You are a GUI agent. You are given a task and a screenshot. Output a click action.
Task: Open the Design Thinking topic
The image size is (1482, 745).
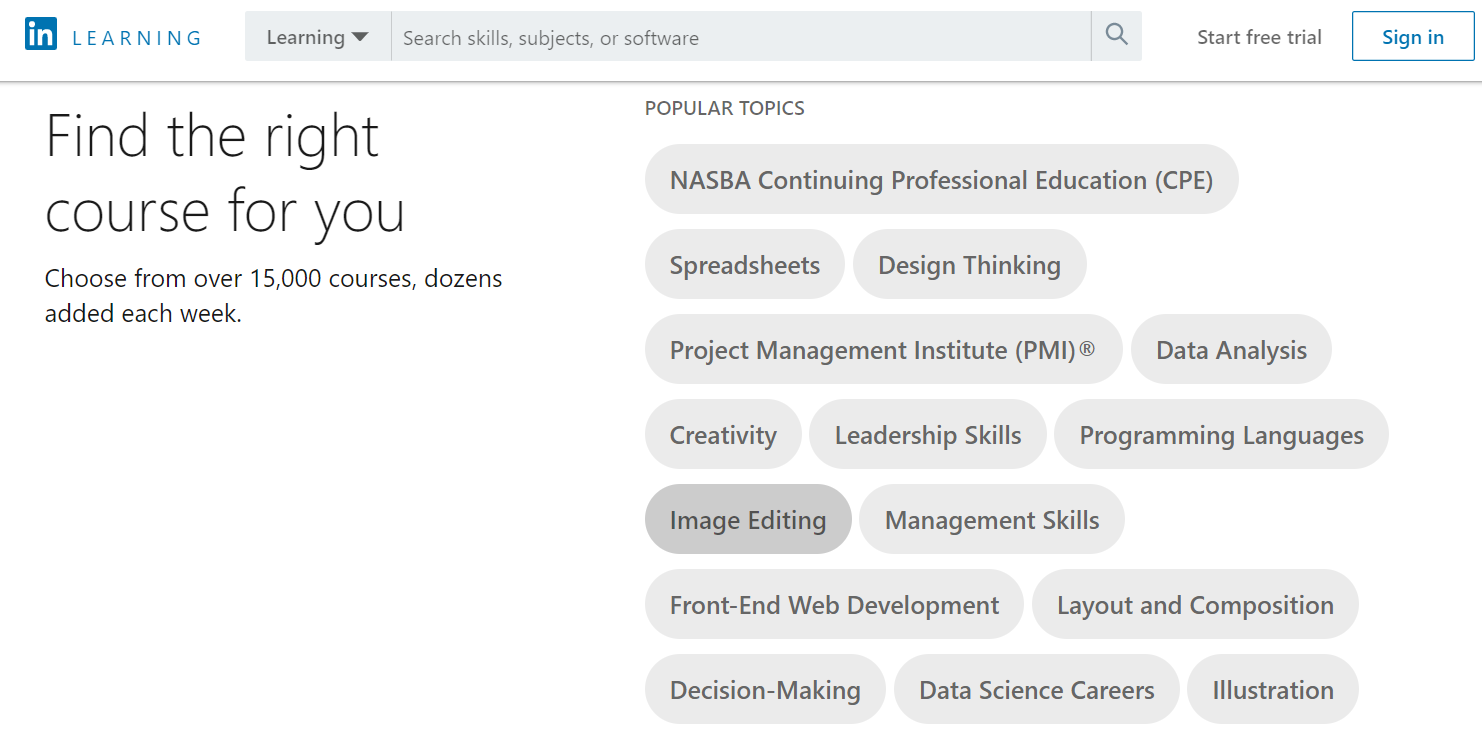point(969,265)
